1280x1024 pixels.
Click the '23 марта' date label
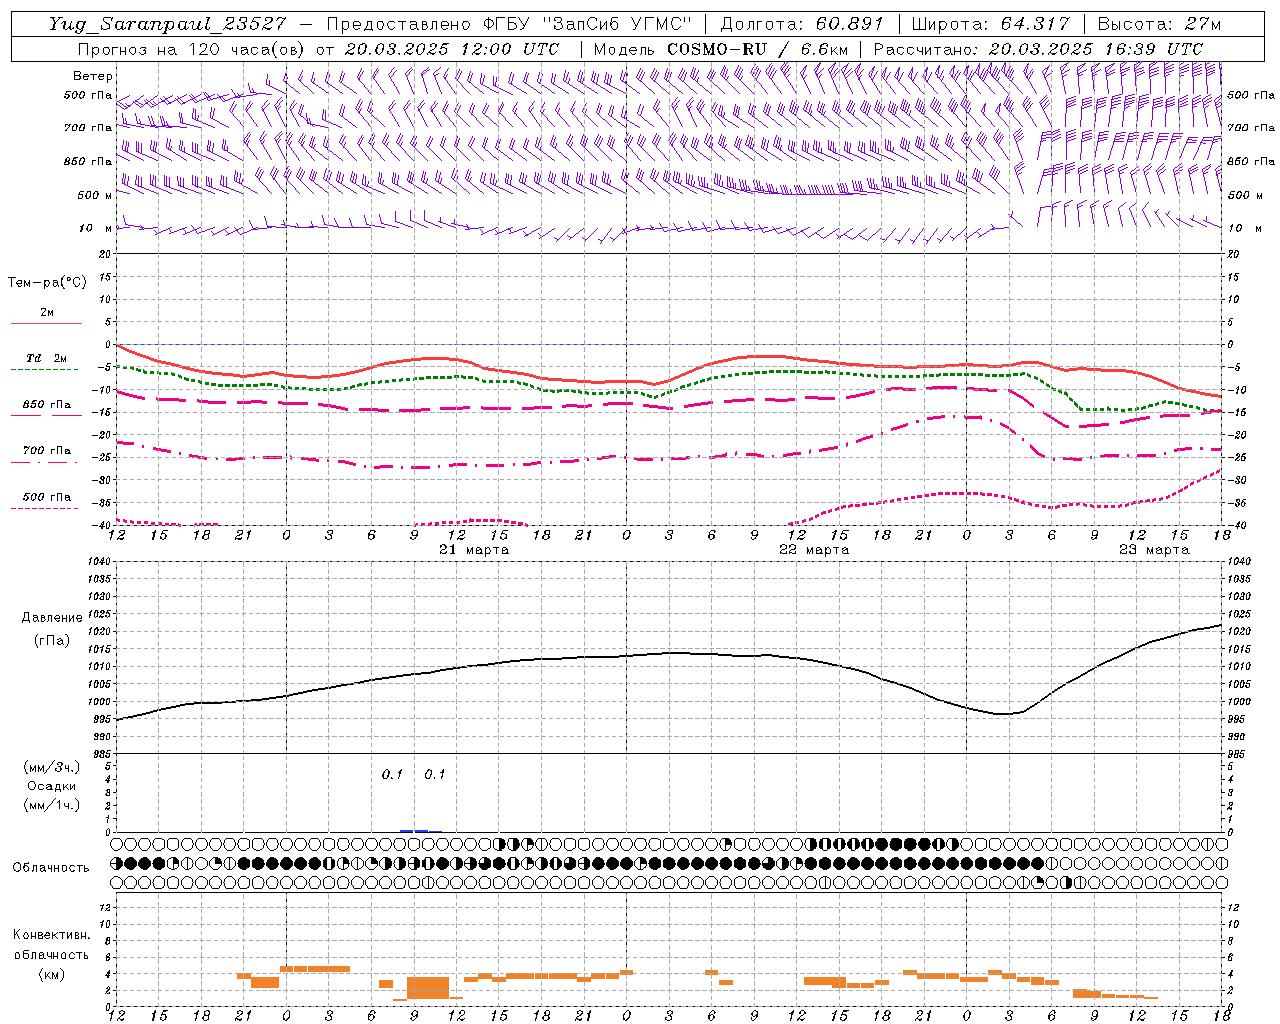pos(1154,550)
